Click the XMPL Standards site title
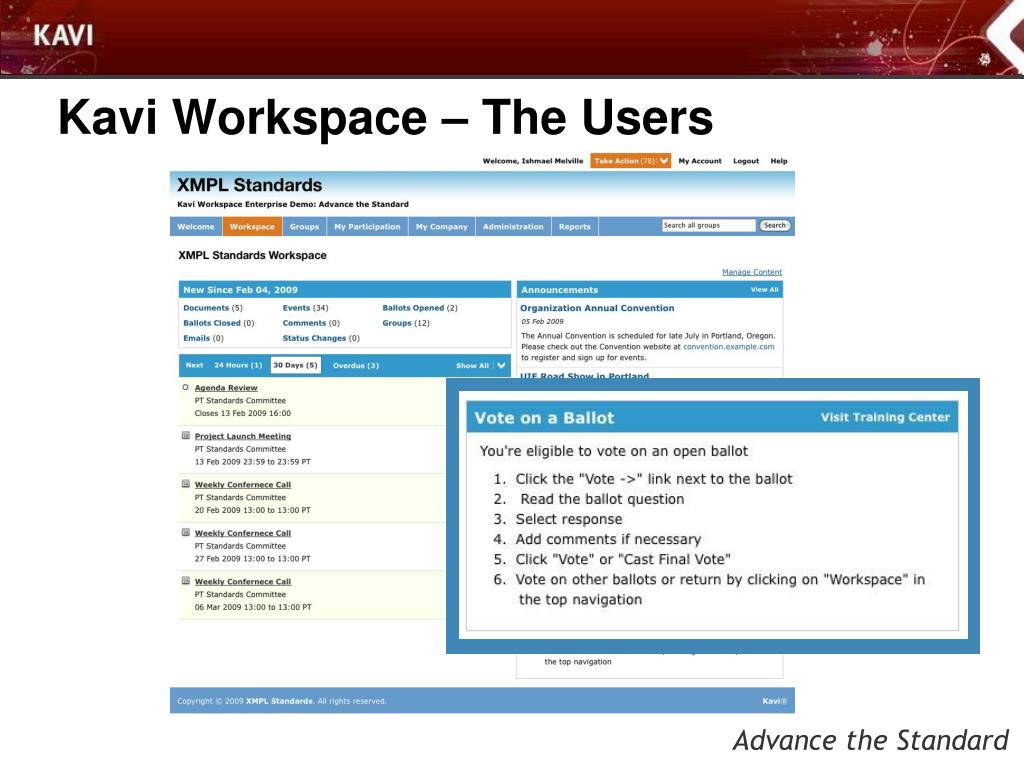 pos(249,185)
